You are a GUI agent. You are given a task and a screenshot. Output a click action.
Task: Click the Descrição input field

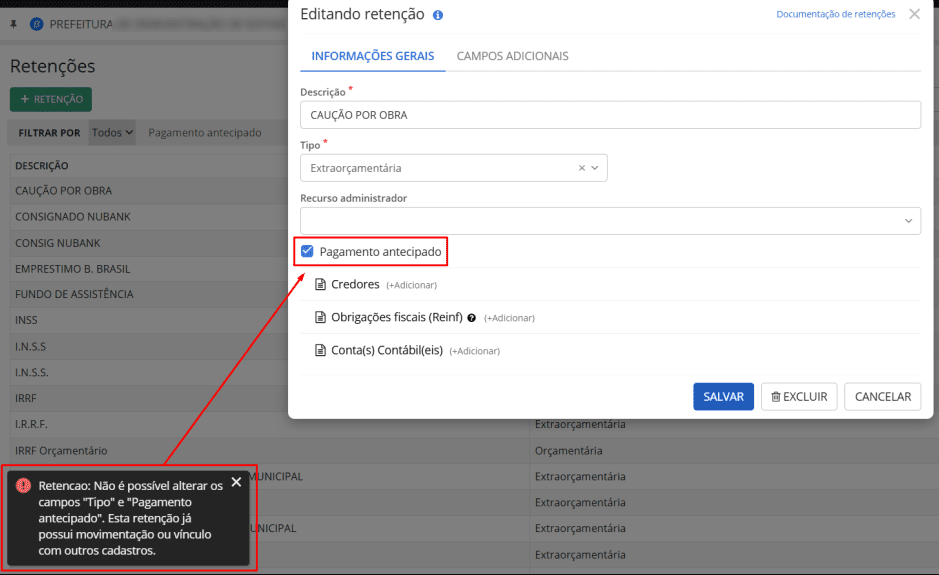click(610, 115)
